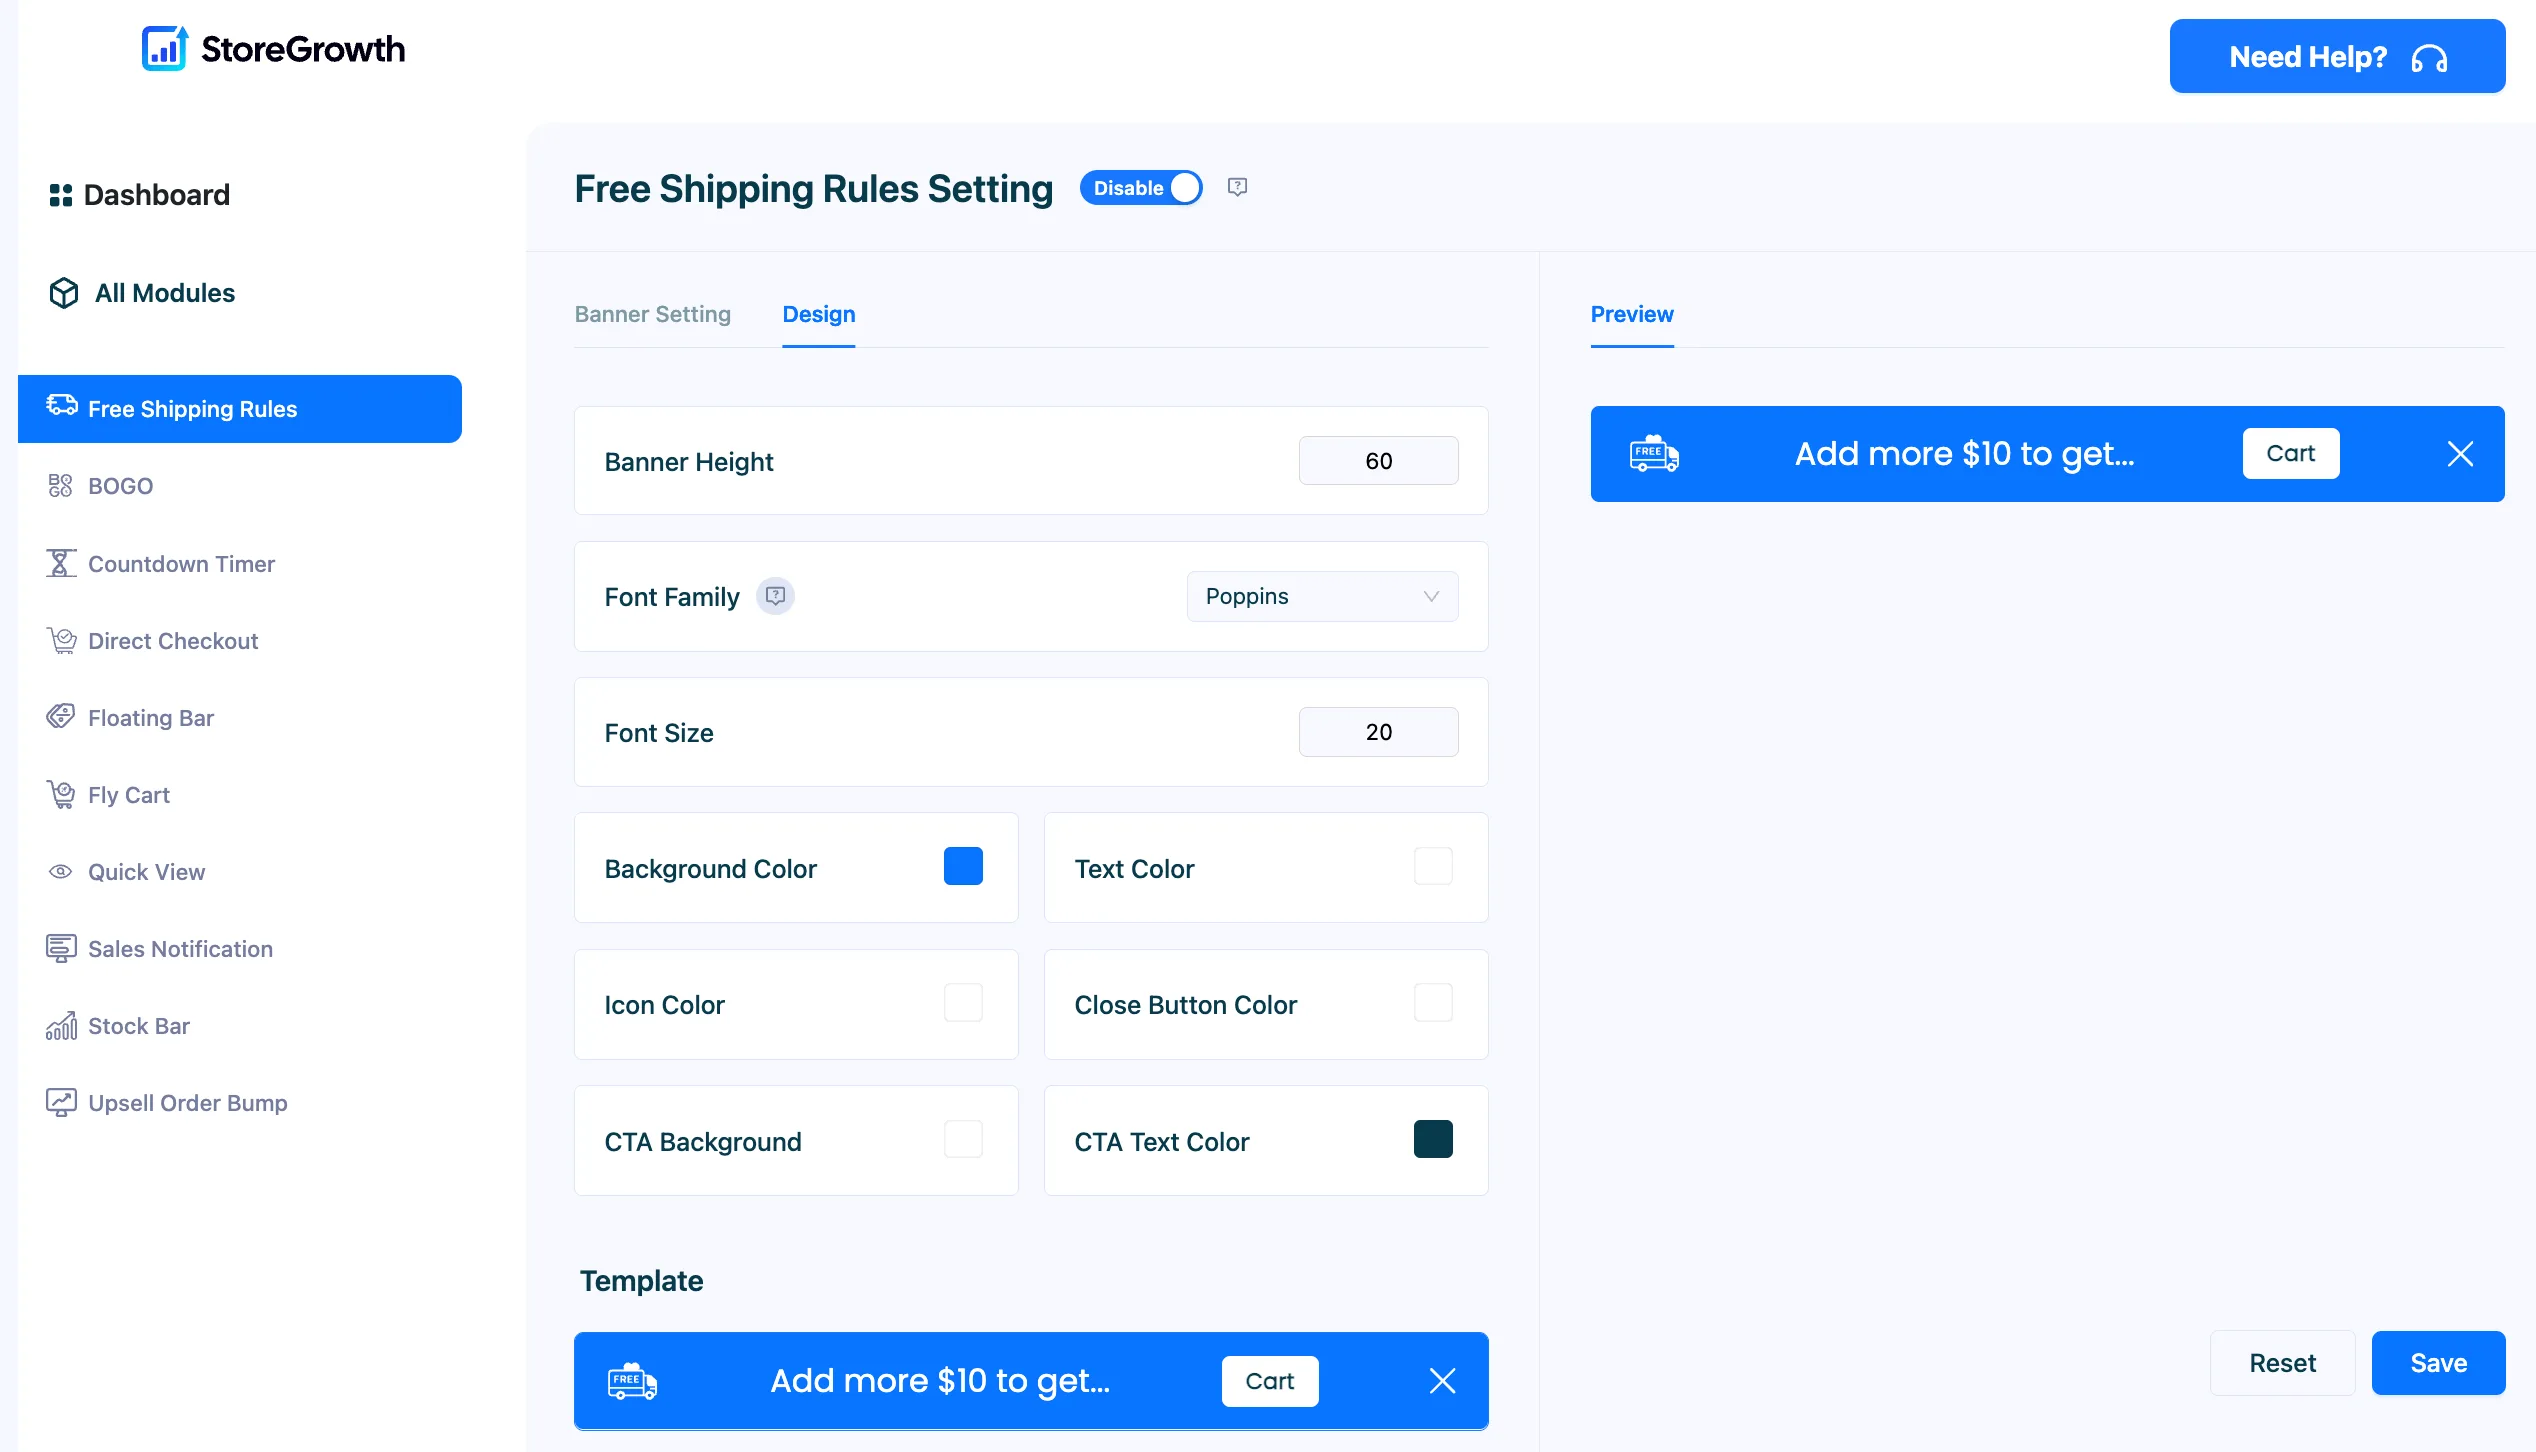
Task: Open the Poppins font family dropdown
Action: (1322, 596)
